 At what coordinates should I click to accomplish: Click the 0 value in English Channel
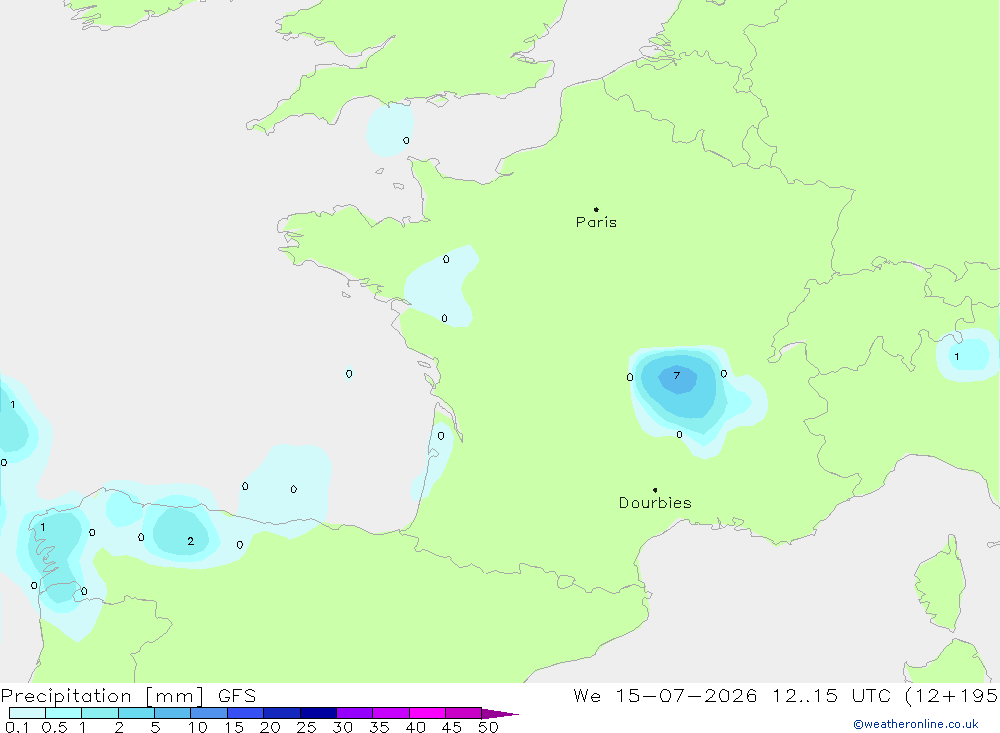pyautogui.click(x=406, y=140)
